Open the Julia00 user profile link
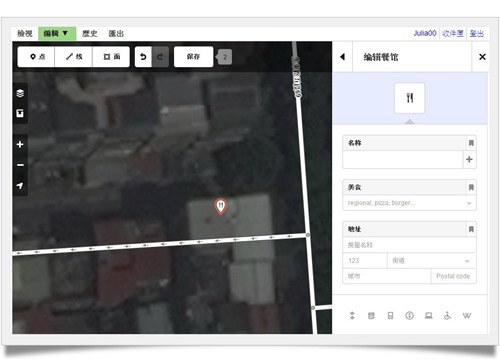This screenshot has width=500, height=362. pos(425,33)
